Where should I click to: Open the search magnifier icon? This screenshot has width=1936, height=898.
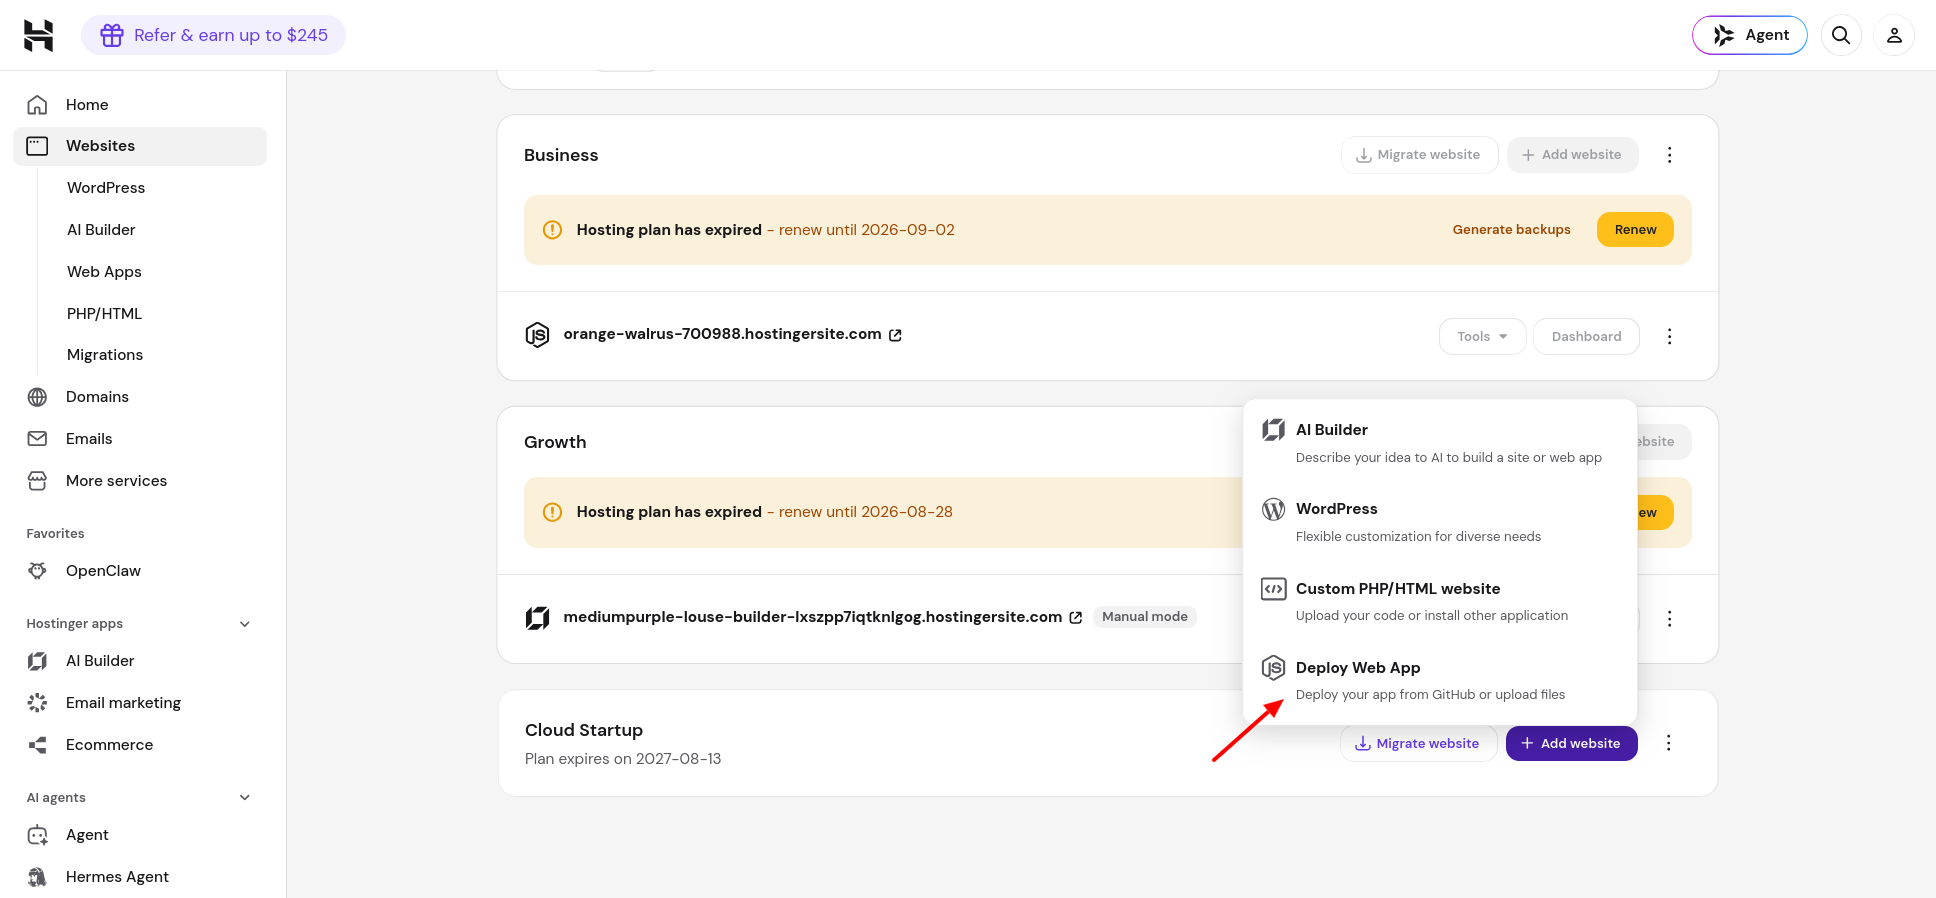[x=1841, y=35]
